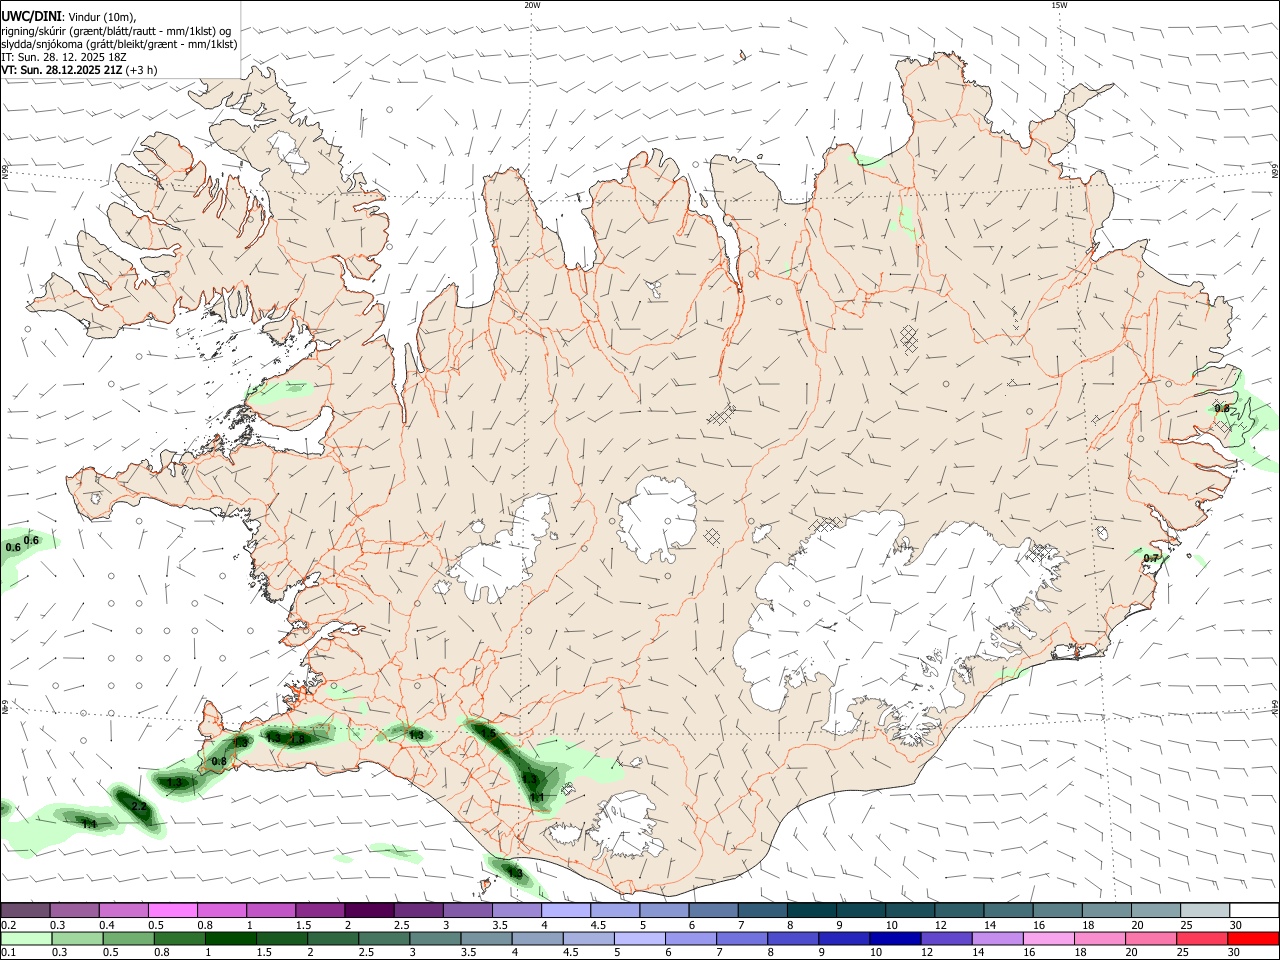Click the deep blue bottom row swatch between 10 and 12

[894, 938]
